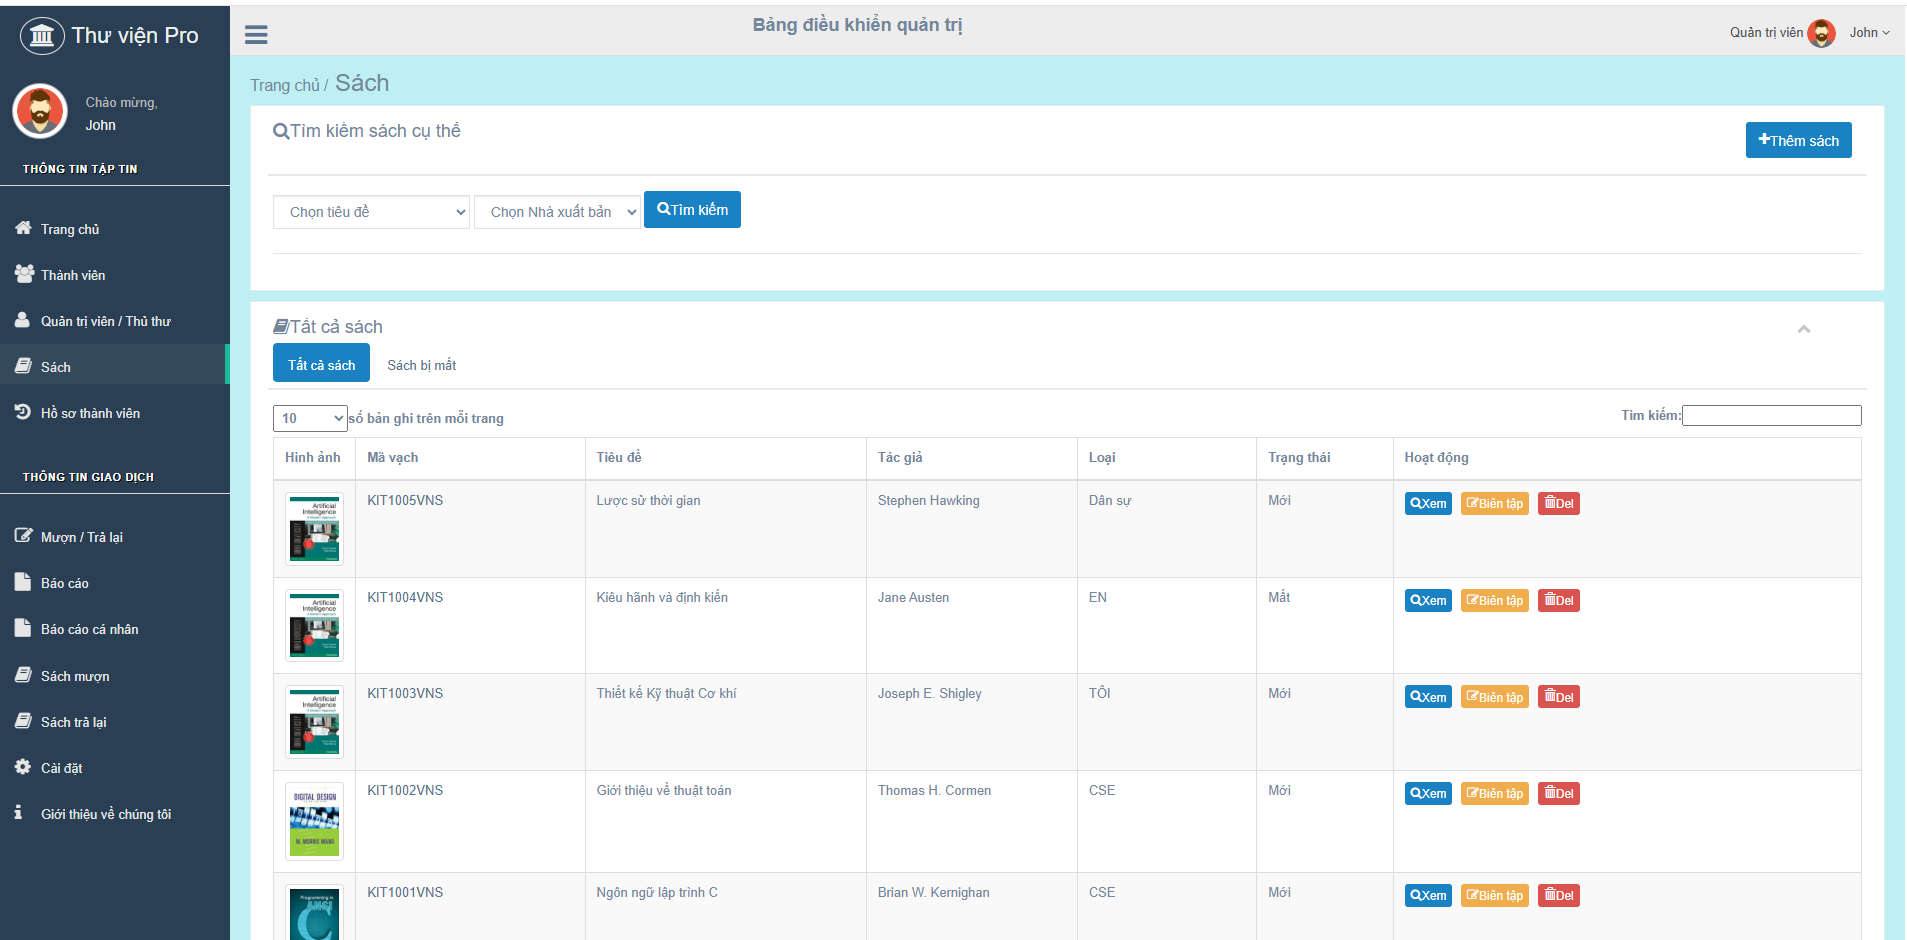Collapse the Tất cả sách panel chevron
Viewport: 1907px width, 940px height.
(x=1803, y=329)
